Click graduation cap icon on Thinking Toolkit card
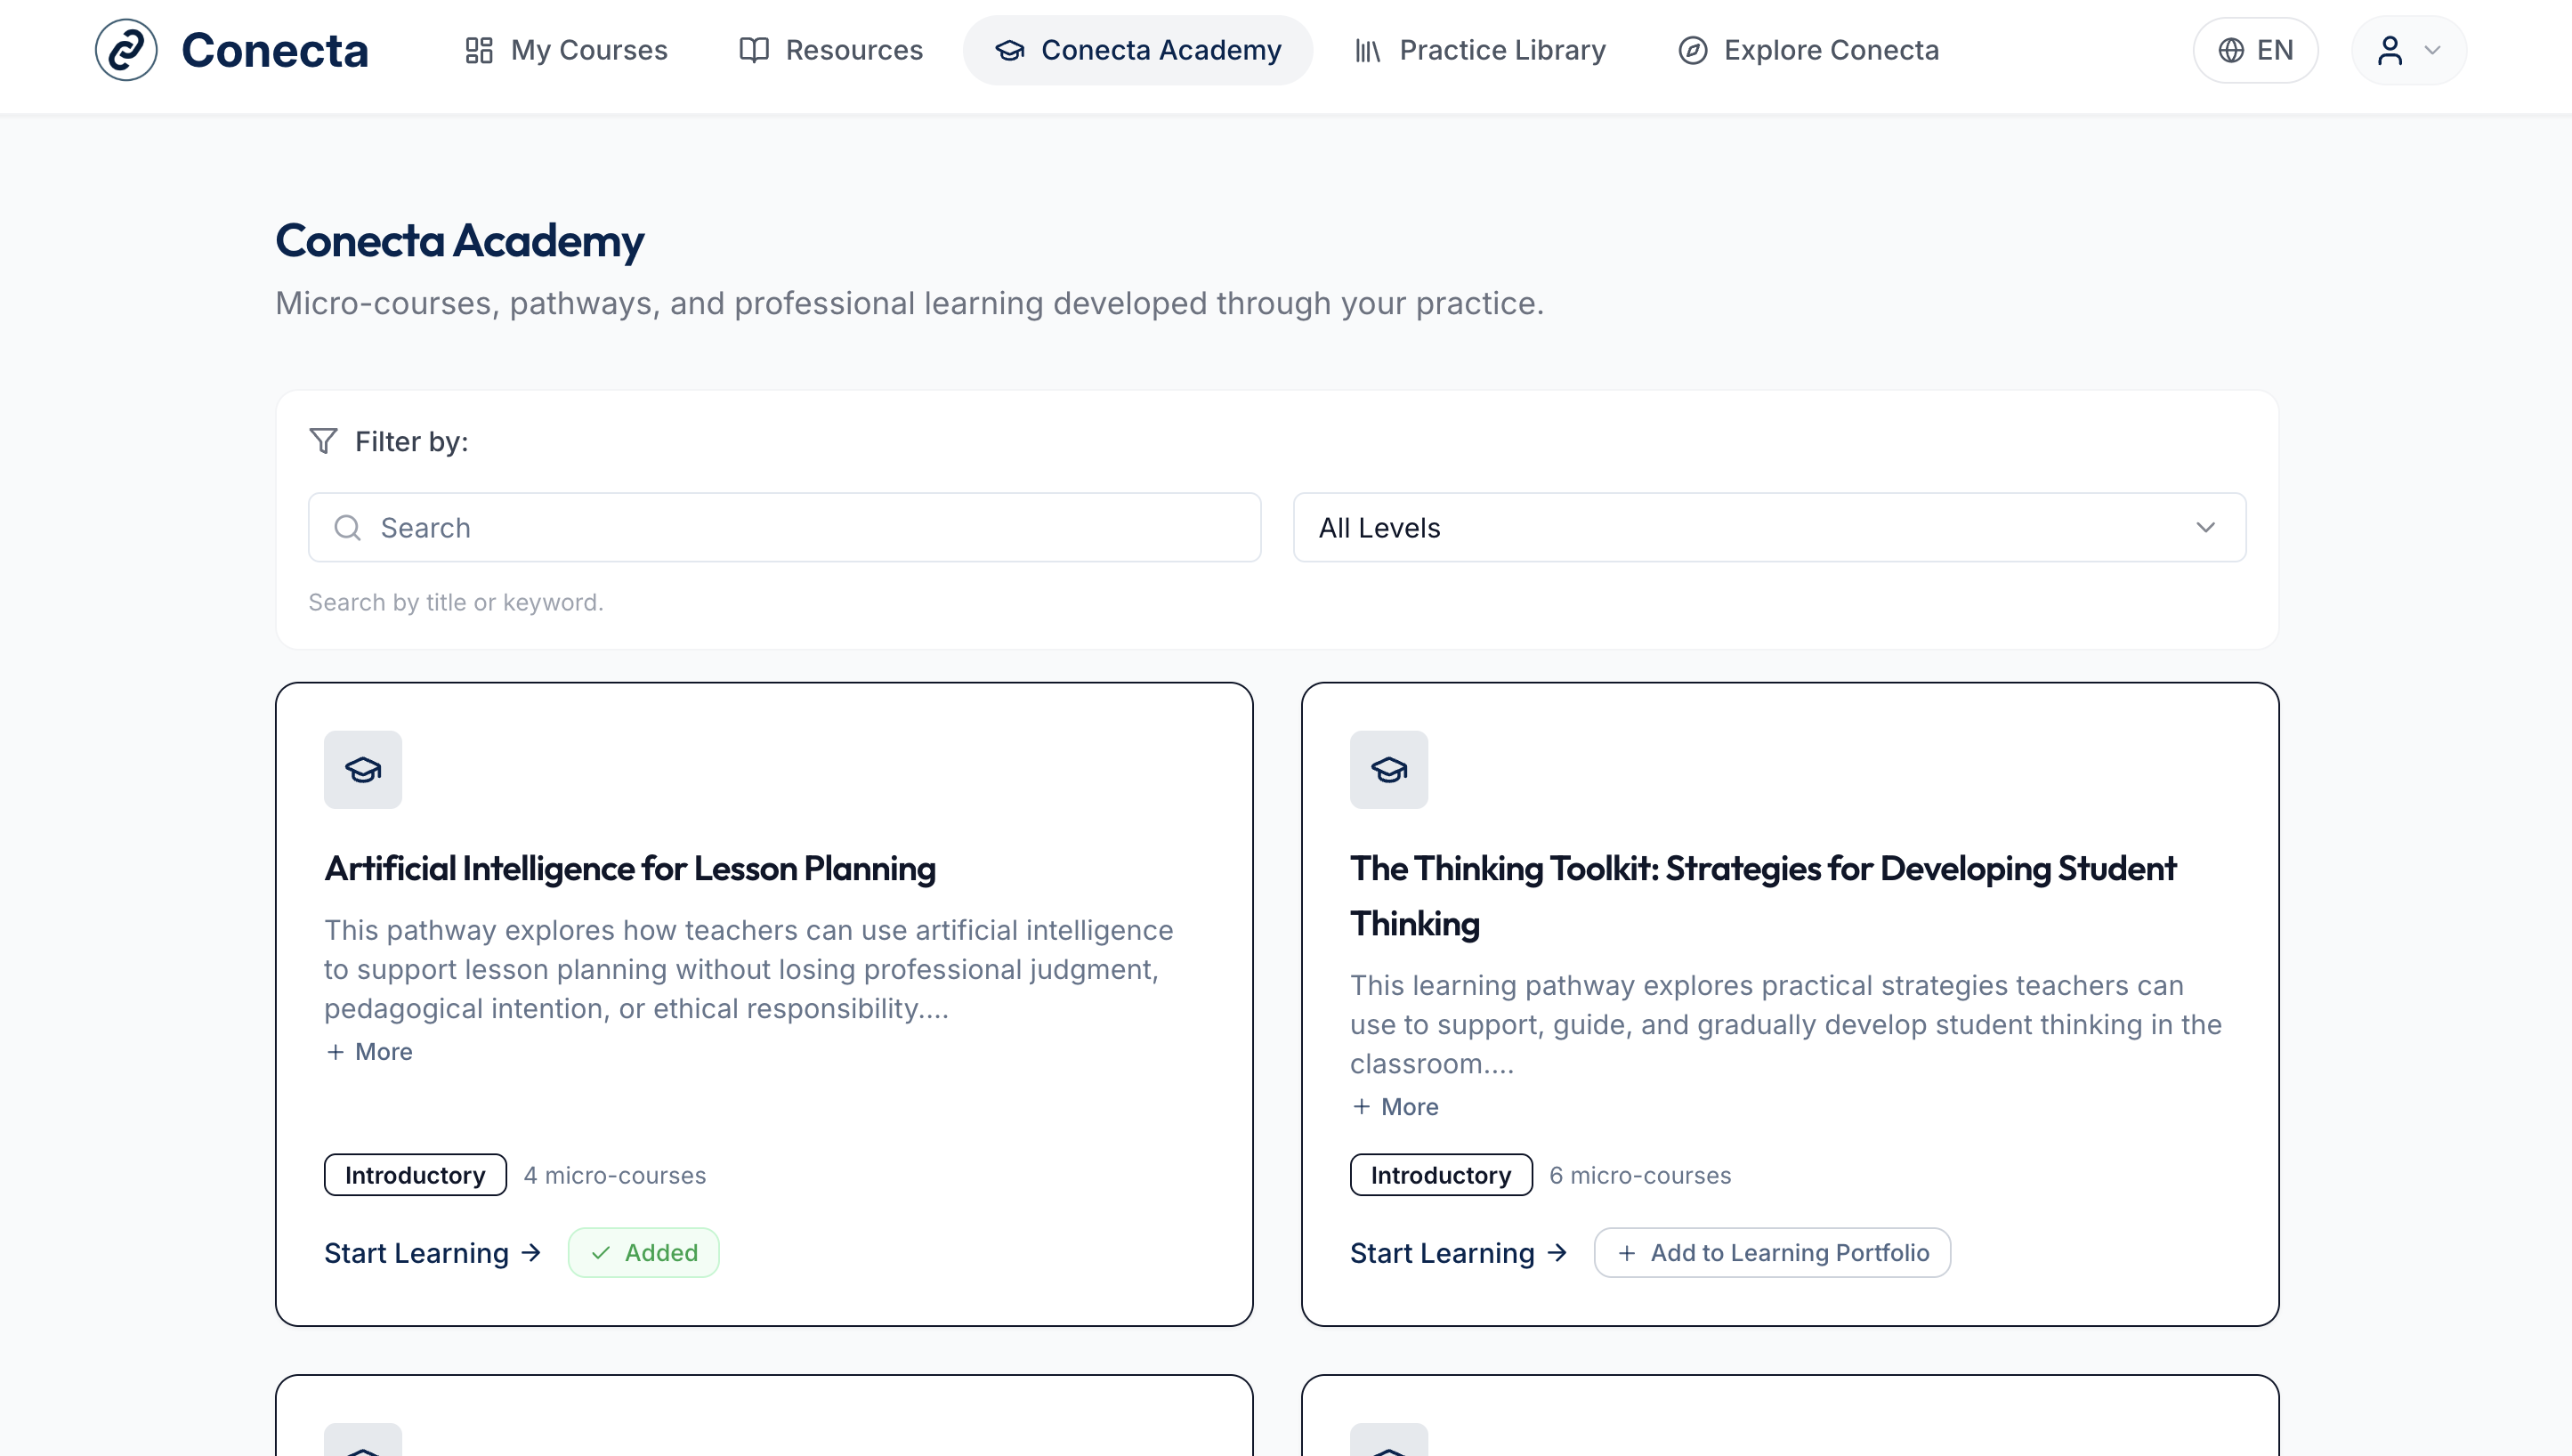This screenshot has width=2572, height=1456. (x=1388, y=769)
